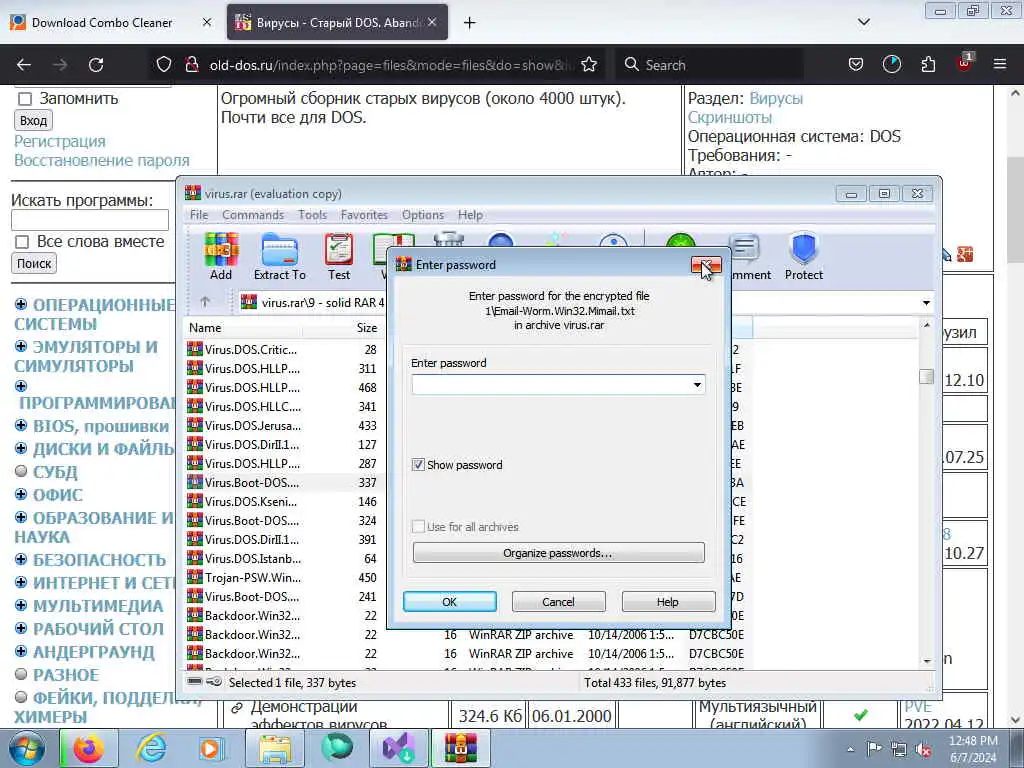Click OK in the password dialog
This screenshot has height=768, width=1024.
pos(449,601)
